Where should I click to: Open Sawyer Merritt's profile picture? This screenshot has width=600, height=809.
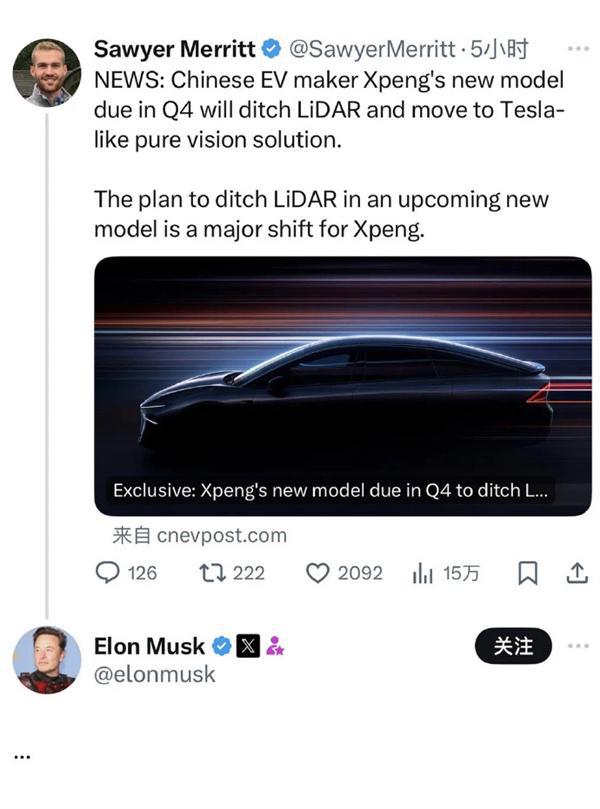(x=46, y=74)
